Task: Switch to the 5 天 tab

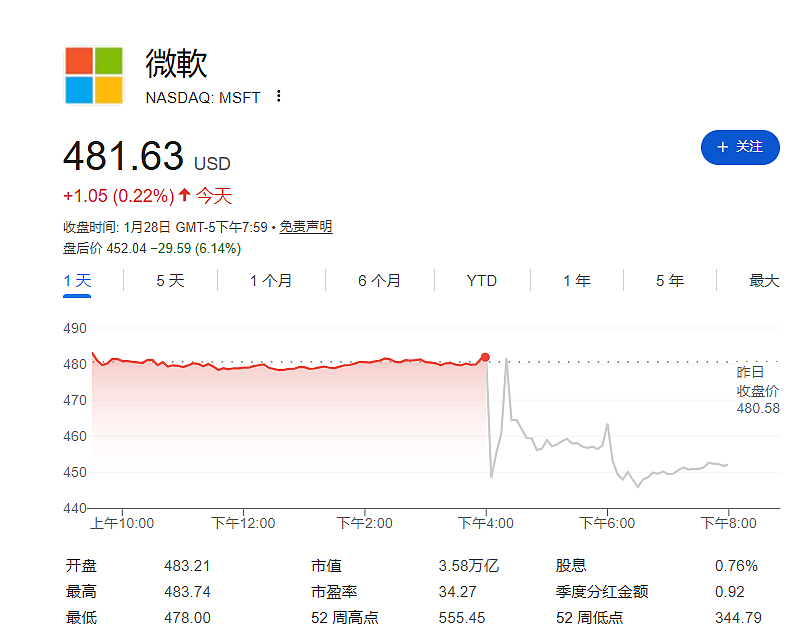Action: [x=170, y=281]
